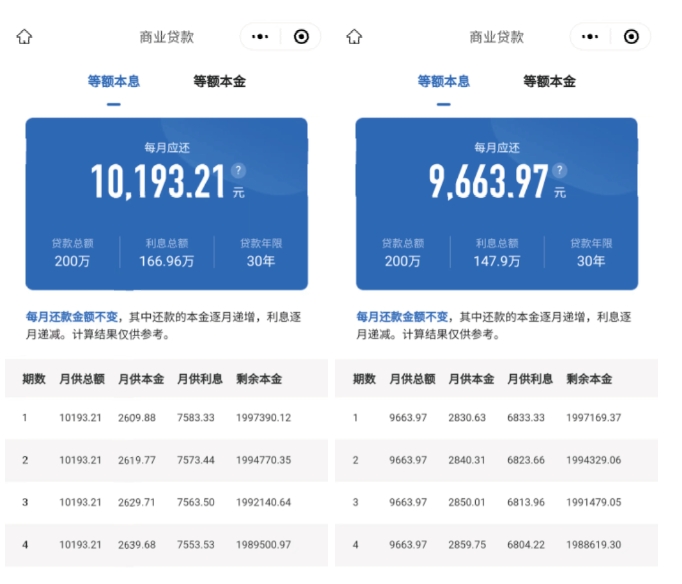Click remaining principal 1997169.37
This screenshot has height=584, width=682.
click(594, 418)
